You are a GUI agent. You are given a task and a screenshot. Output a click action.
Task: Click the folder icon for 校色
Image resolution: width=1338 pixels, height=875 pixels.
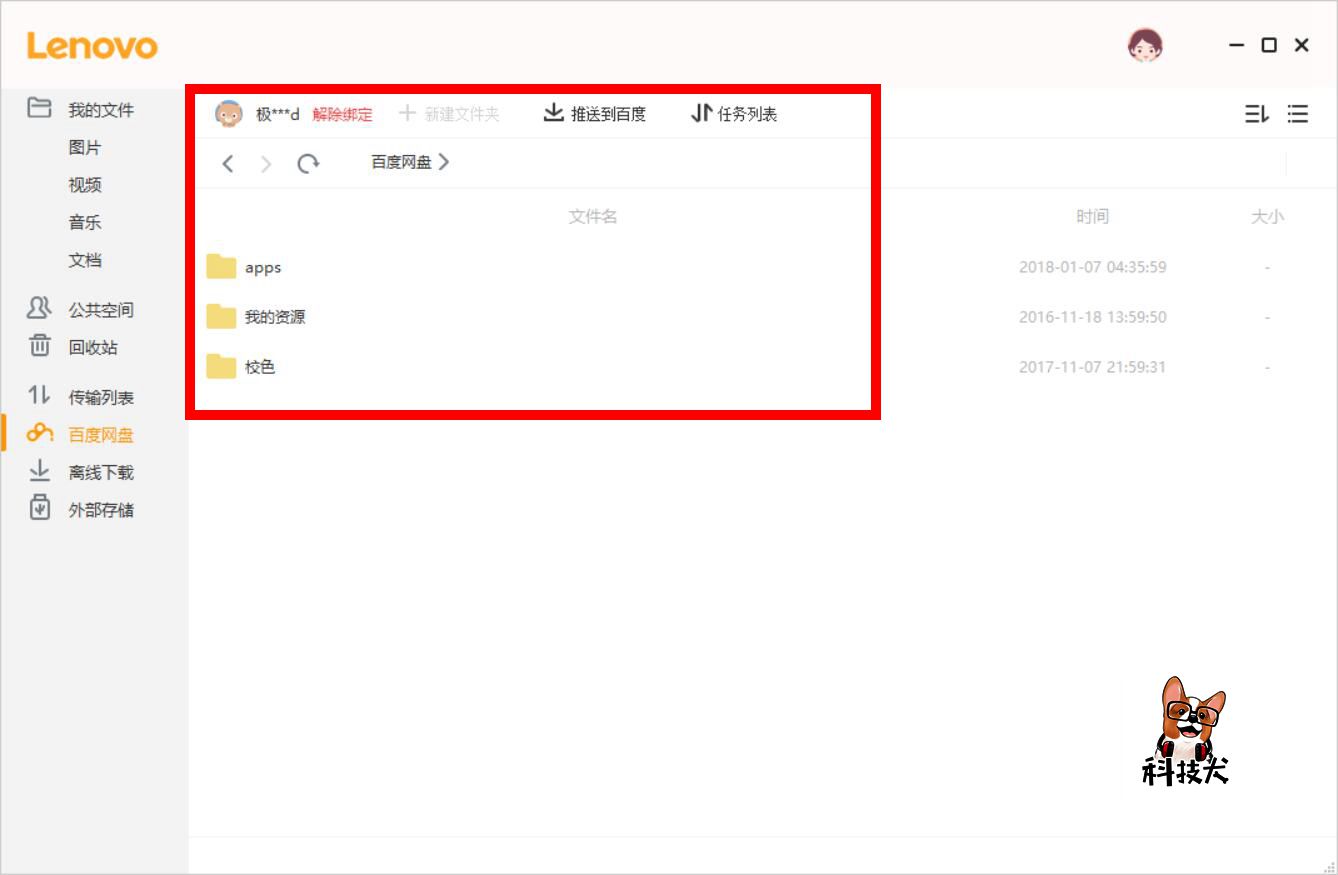tap(221, 366)
